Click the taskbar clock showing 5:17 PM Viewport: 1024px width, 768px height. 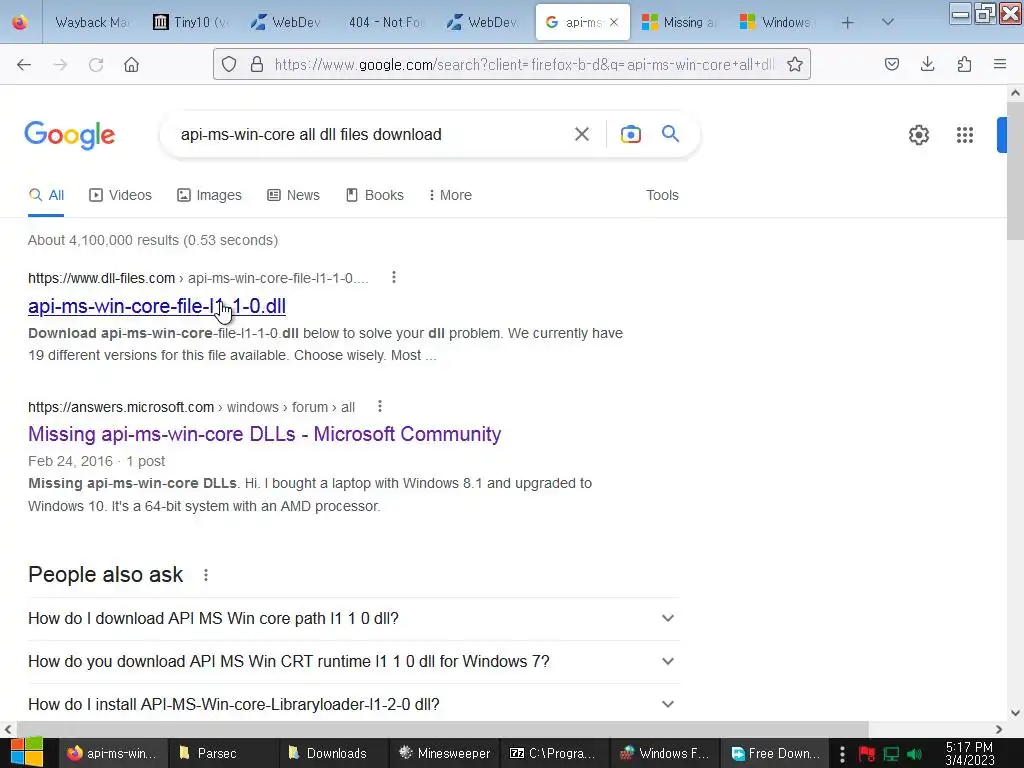pos(969,754)
